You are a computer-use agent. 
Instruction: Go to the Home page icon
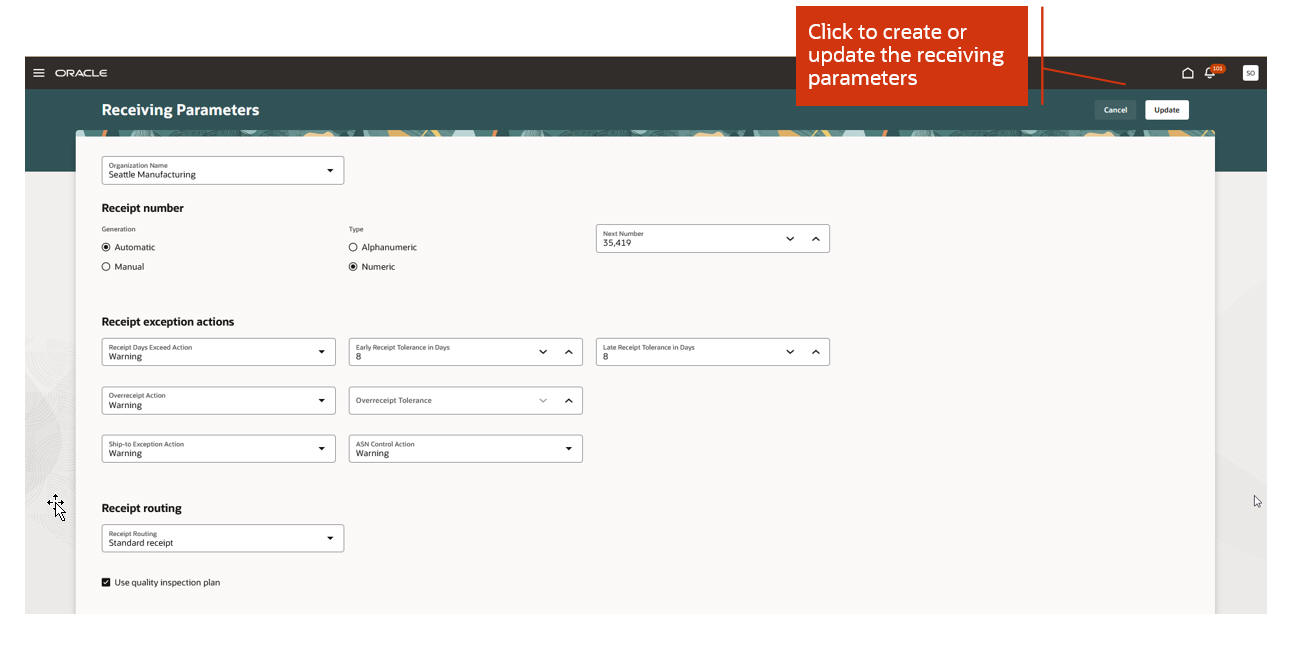(x=1188, y=73)
